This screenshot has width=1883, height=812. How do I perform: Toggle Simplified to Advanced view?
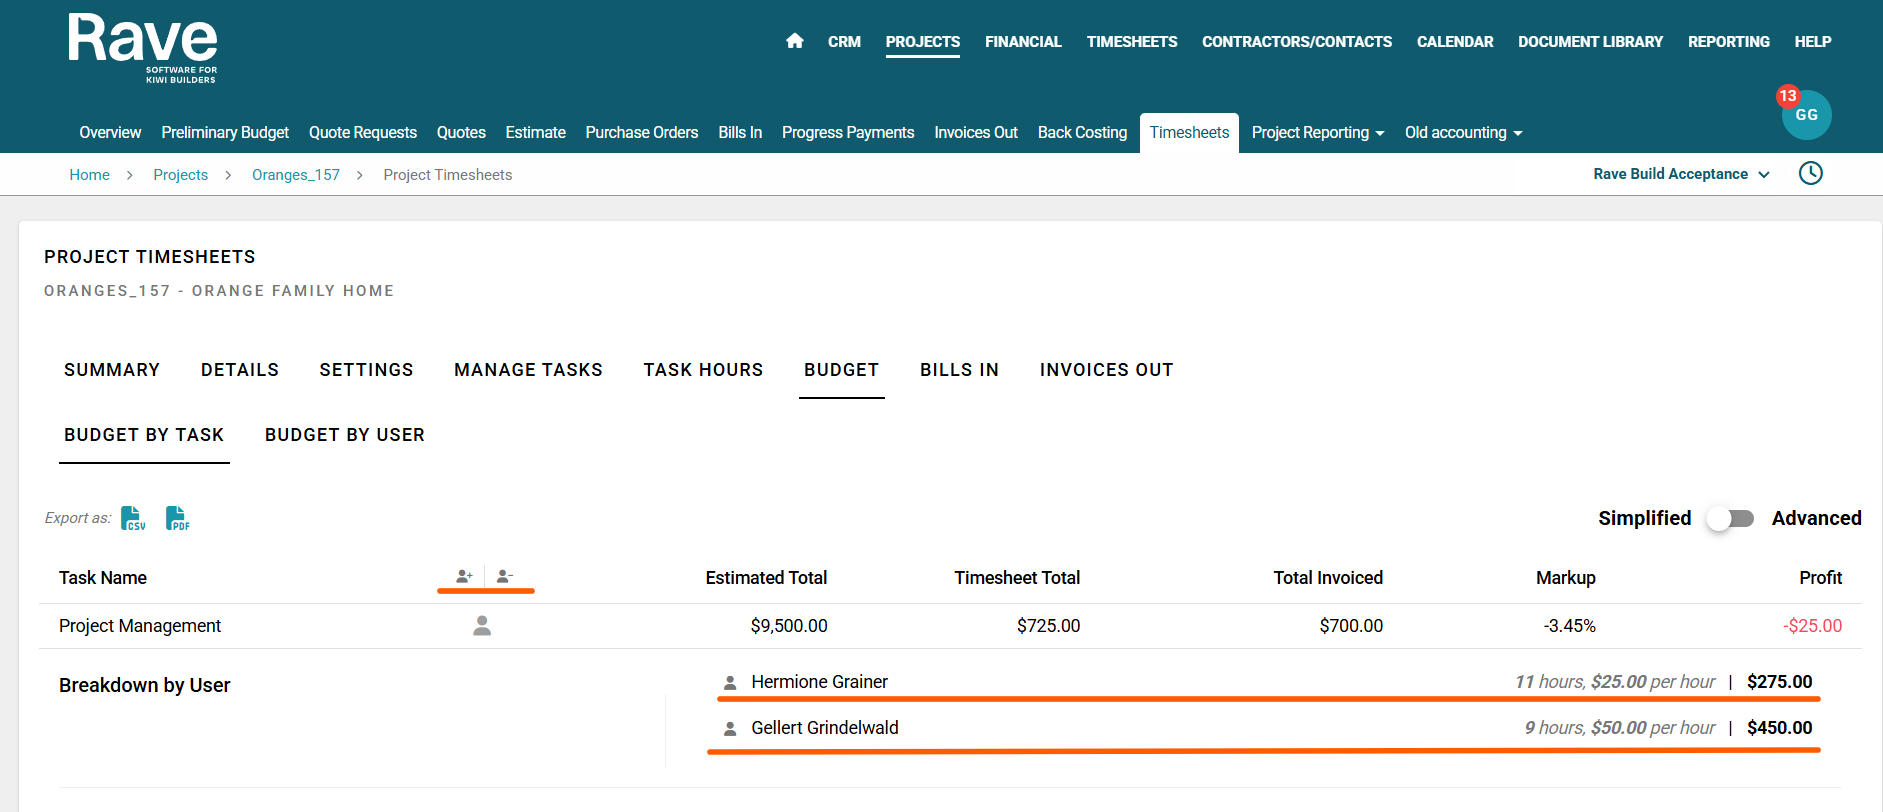(1730, 518)
